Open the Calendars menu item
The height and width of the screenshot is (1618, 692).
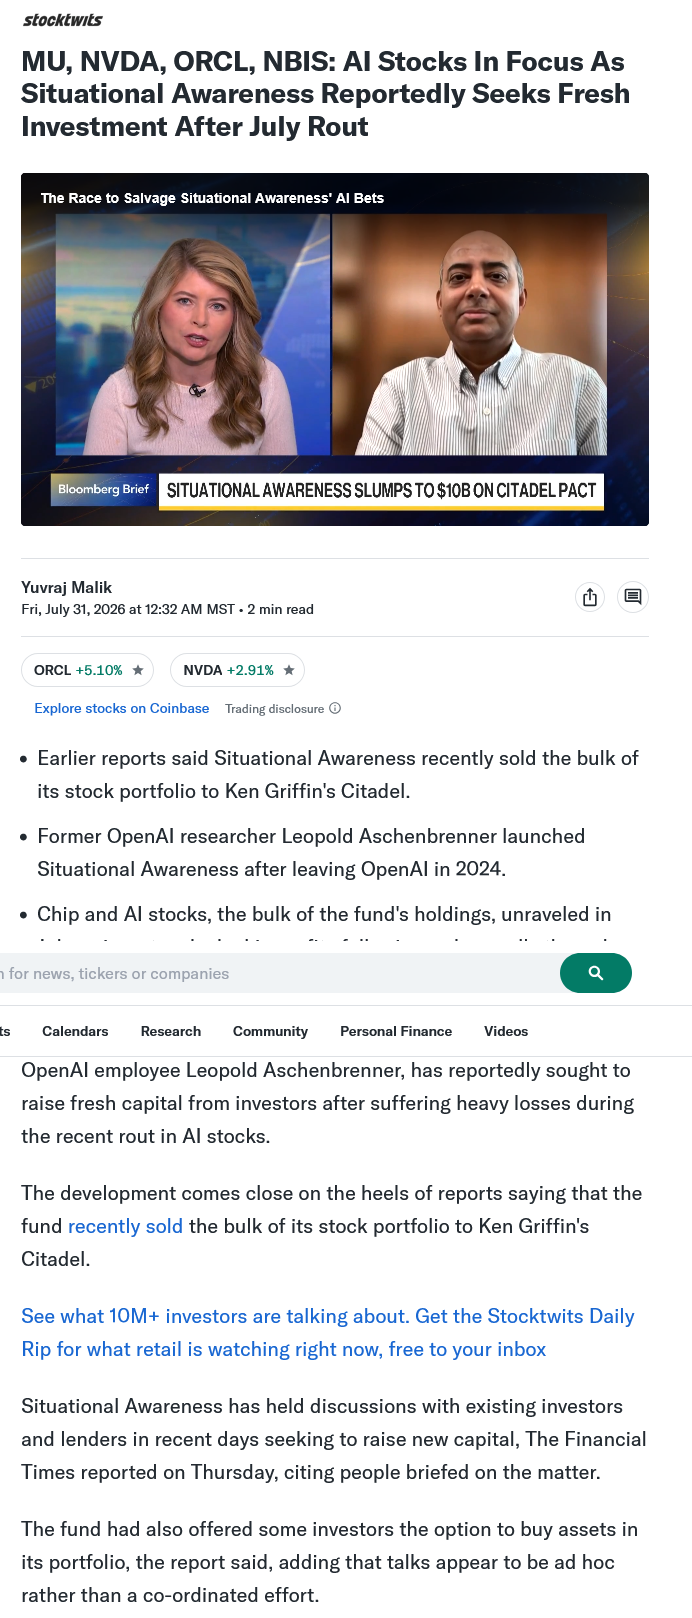click(75, 1031)
